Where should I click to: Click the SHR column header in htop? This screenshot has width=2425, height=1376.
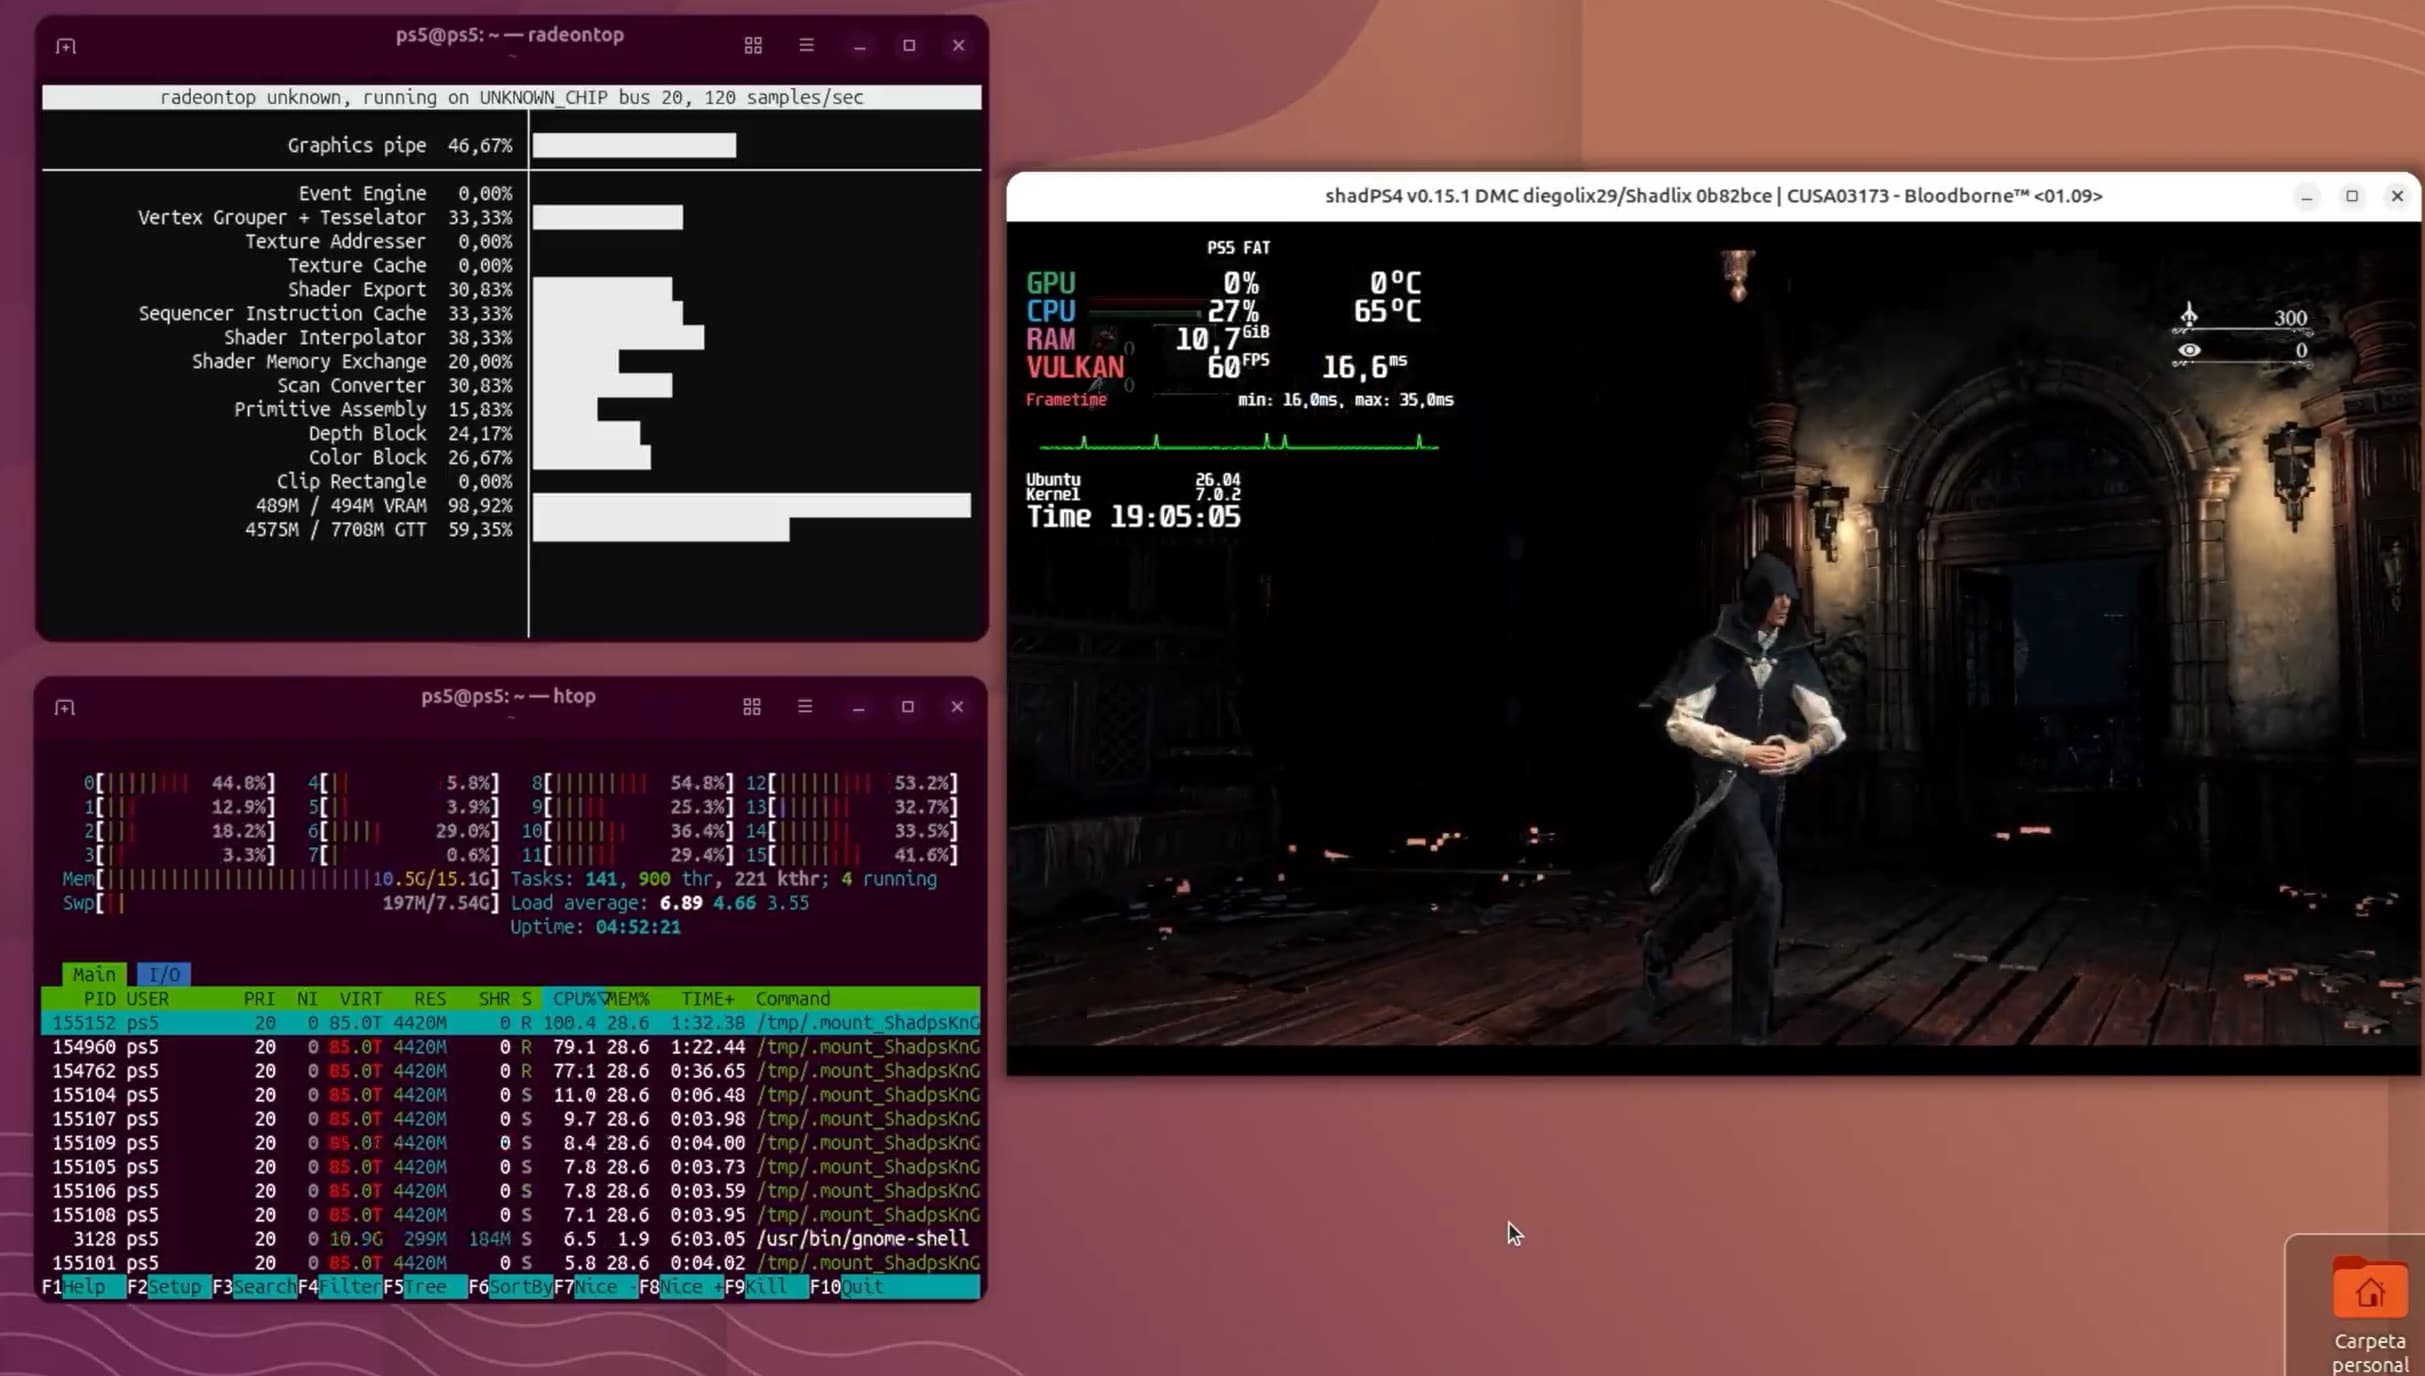pyautogui.click(x=494, y=998)
